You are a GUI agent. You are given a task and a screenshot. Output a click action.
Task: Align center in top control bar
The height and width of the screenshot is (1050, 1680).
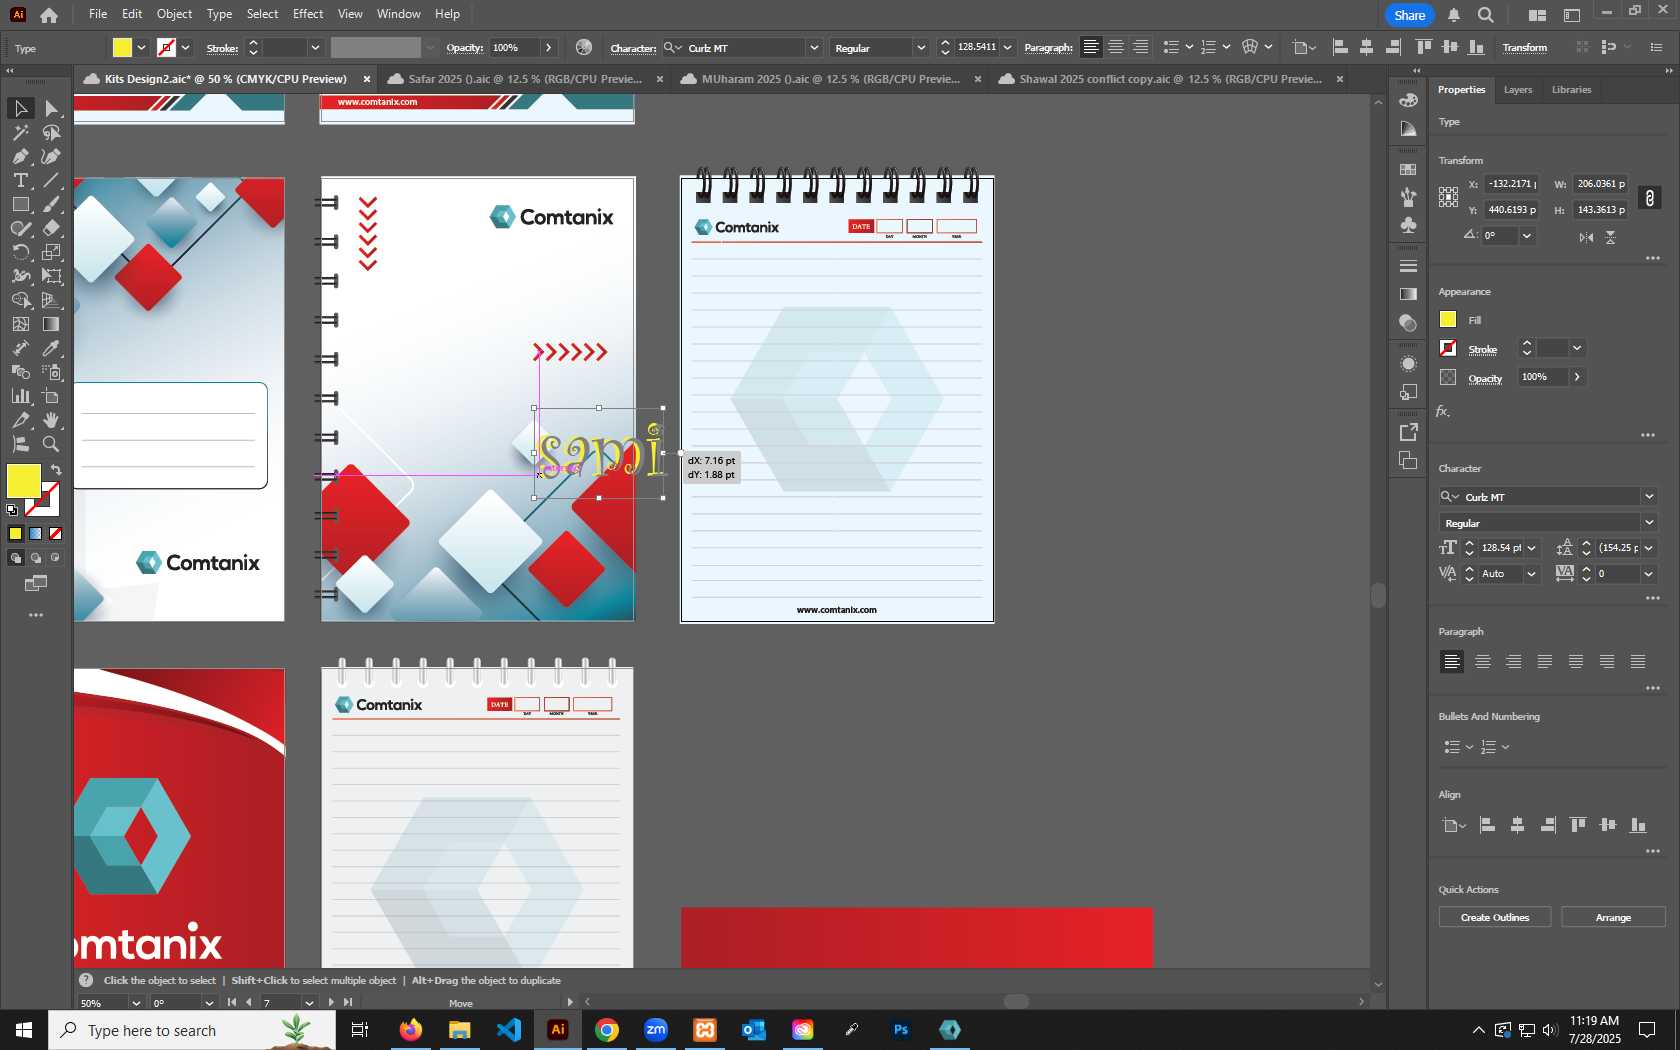pyautogui.click(x=1116, y=47)
